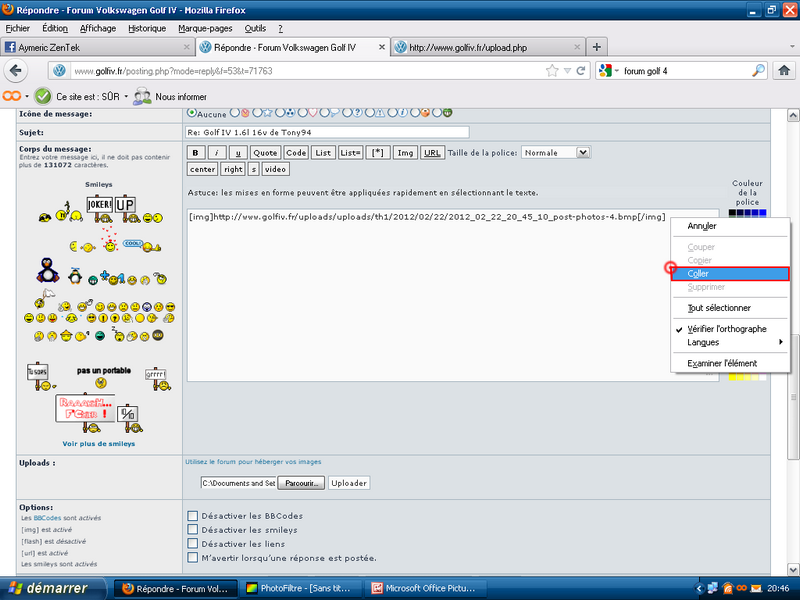Insert the grrrr sign smiley
The height and width of the screenshot is (600, 800).
pyautogui.click(x=157, y=379)
